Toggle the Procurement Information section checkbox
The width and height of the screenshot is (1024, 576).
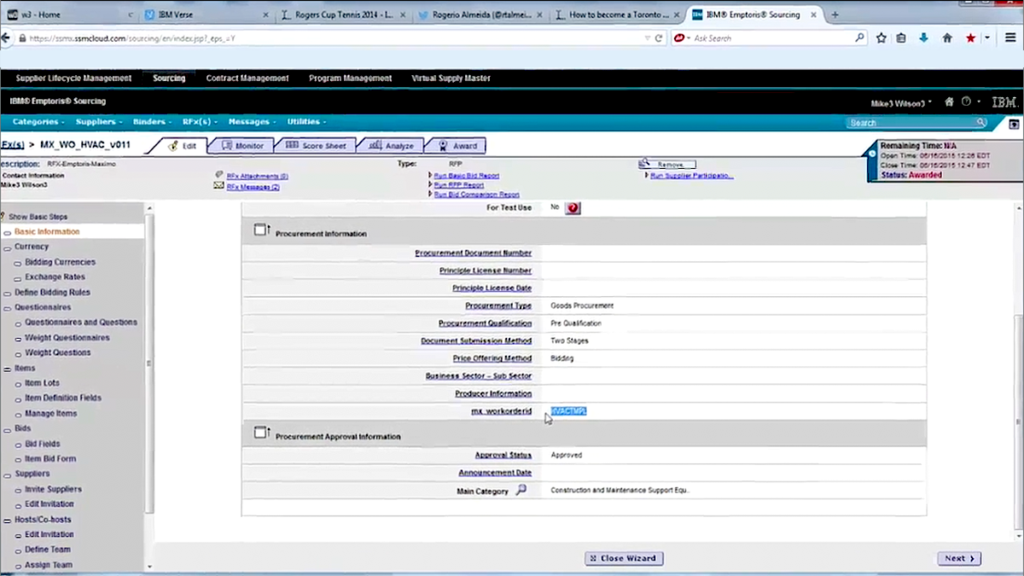pyautogui.click(x=260, y=229)
